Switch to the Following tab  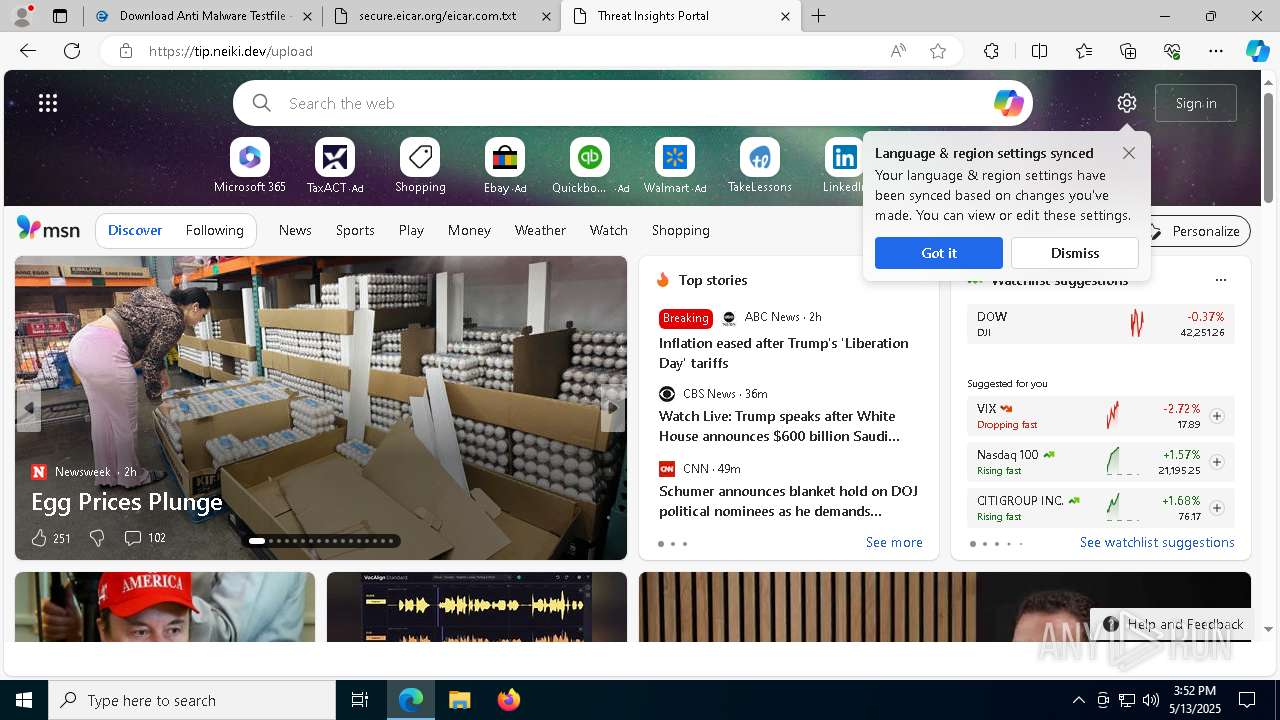[x=215, y=230]
